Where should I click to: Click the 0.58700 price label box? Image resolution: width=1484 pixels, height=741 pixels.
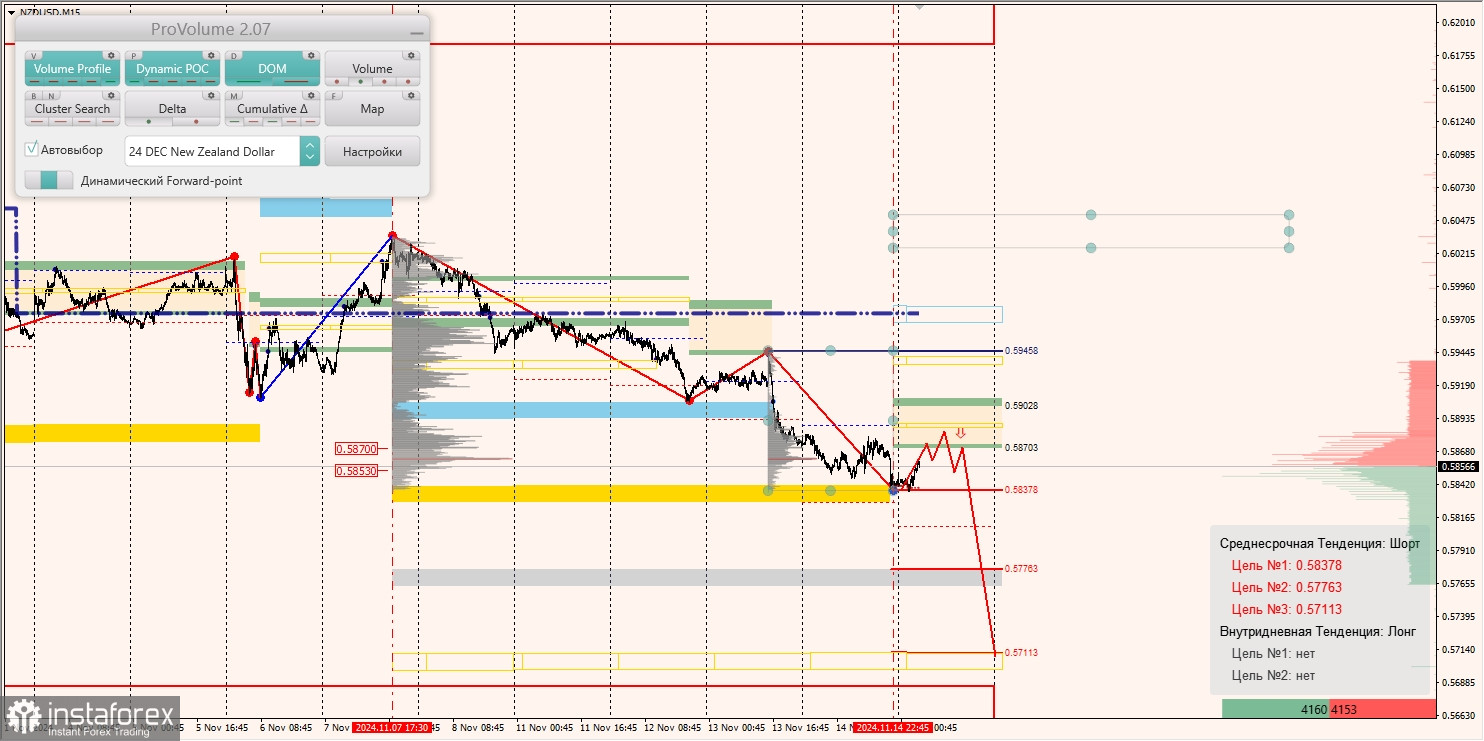(x=356, y=450)
